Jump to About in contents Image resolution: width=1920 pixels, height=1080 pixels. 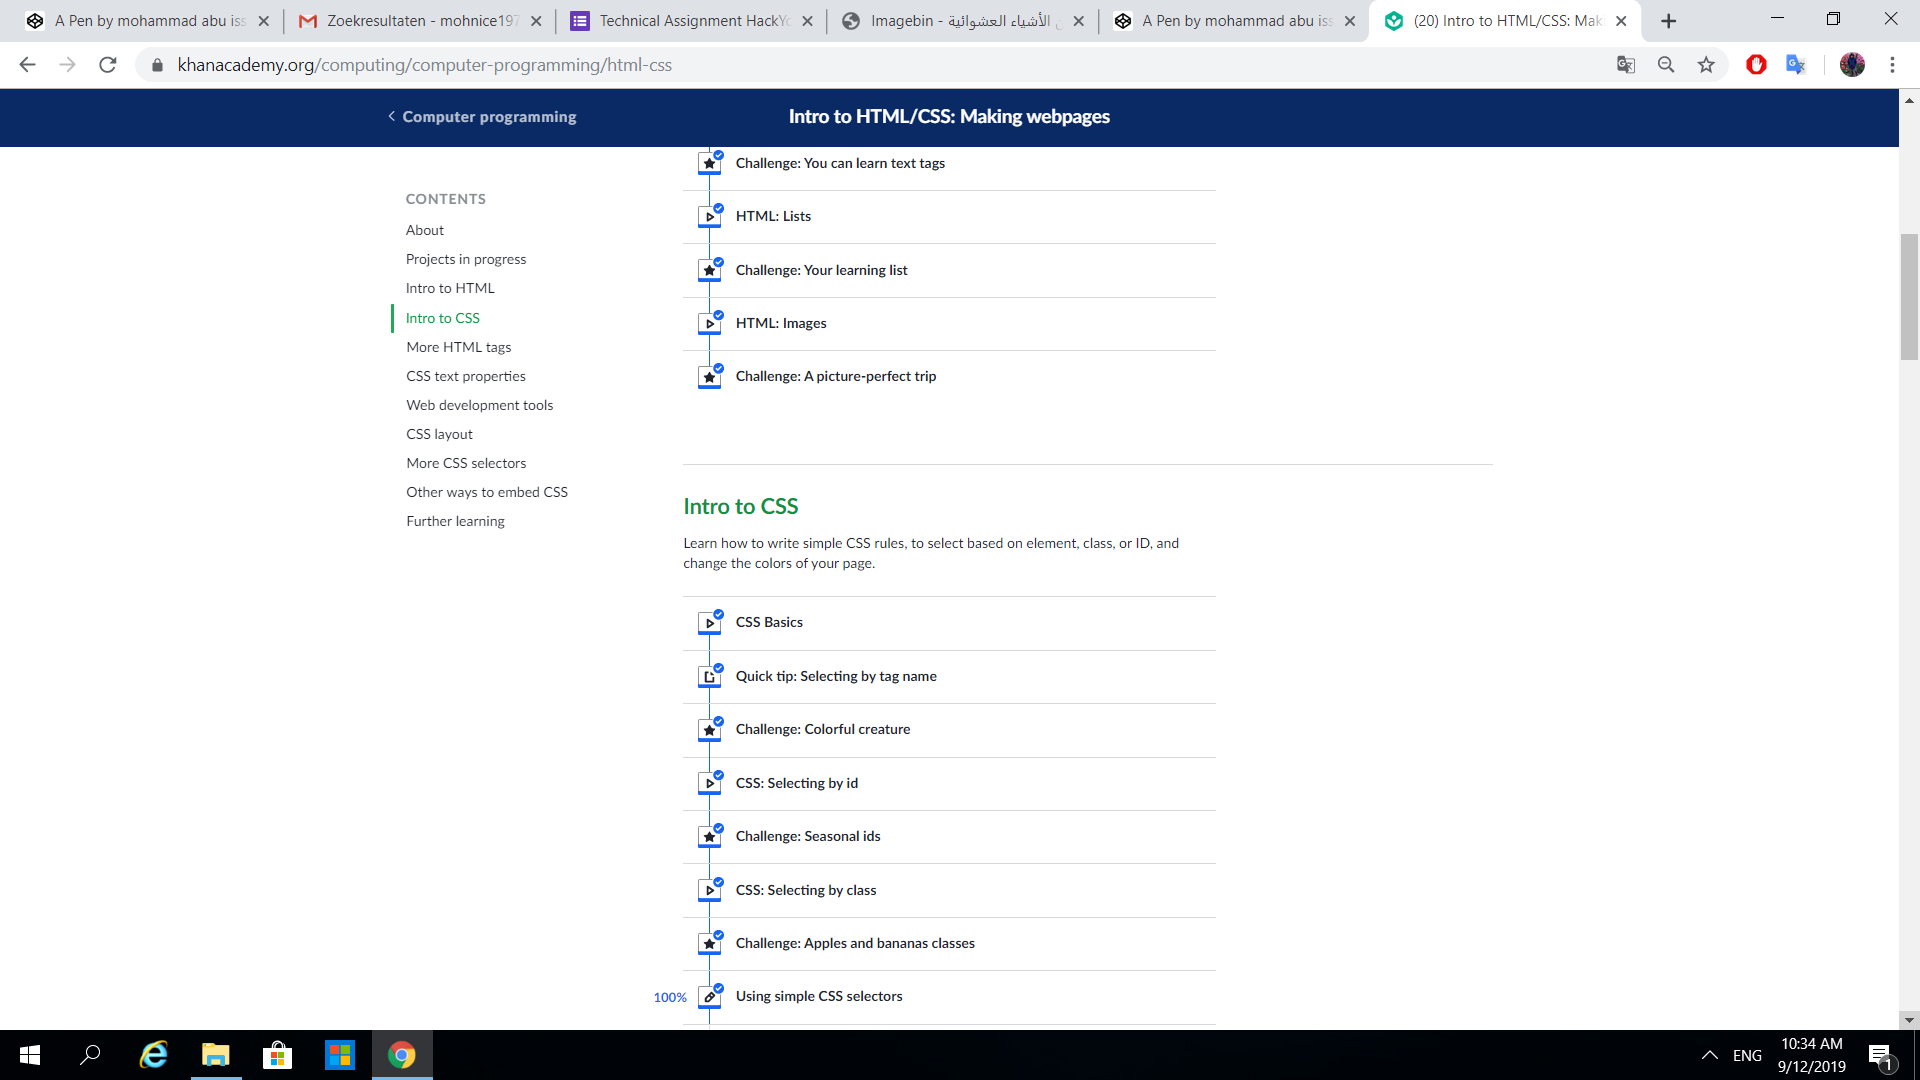tap(424, 230)
